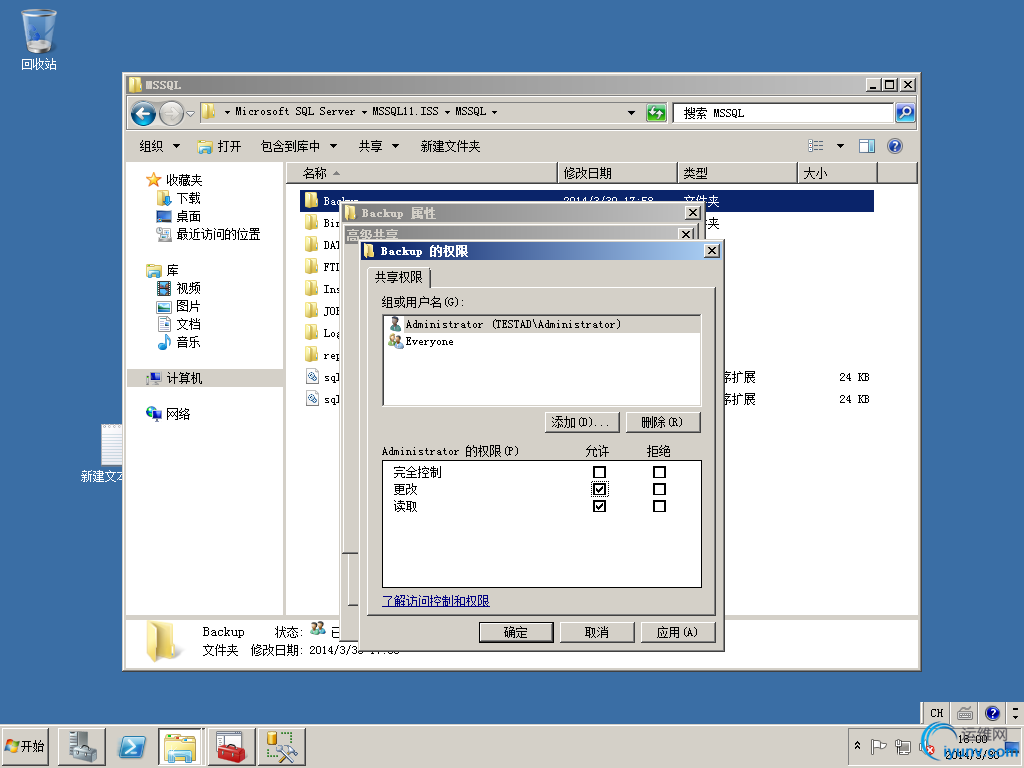Click the CH language indicator
This screenshot has width=1024, height=768.
(936, 713)
